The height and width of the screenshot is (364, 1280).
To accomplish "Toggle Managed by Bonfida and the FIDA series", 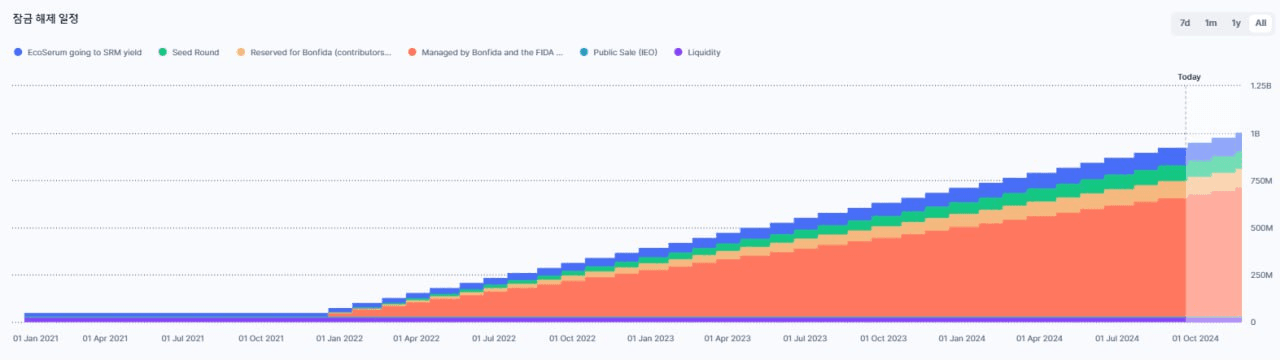I will click(x=492, y=52).
